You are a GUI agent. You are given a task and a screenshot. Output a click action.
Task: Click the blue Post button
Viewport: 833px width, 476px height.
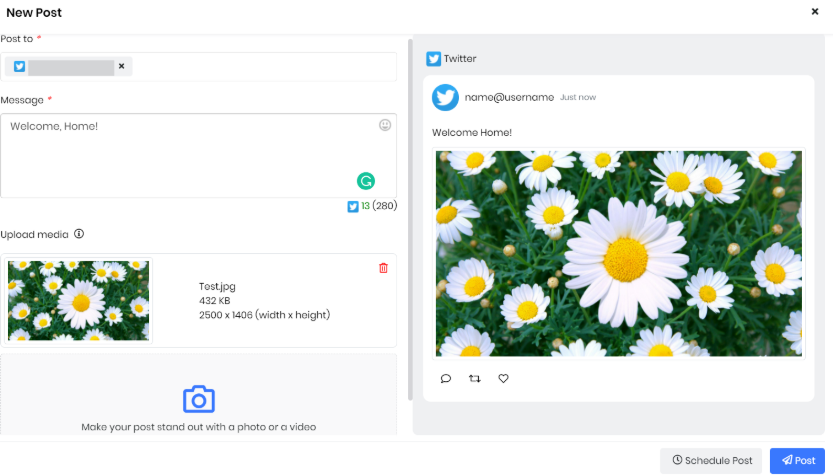click(797, 461)
